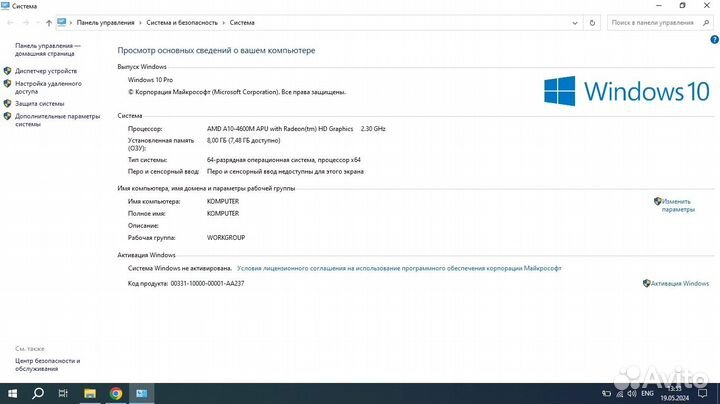
Task: Expand the address bar history dropdown
Action: (x=575, y=22)
